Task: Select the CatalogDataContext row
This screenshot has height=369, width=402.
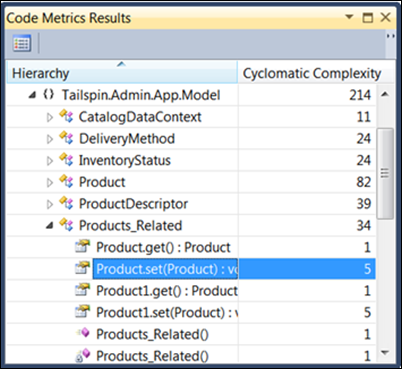Action: [x=191, y=117]
